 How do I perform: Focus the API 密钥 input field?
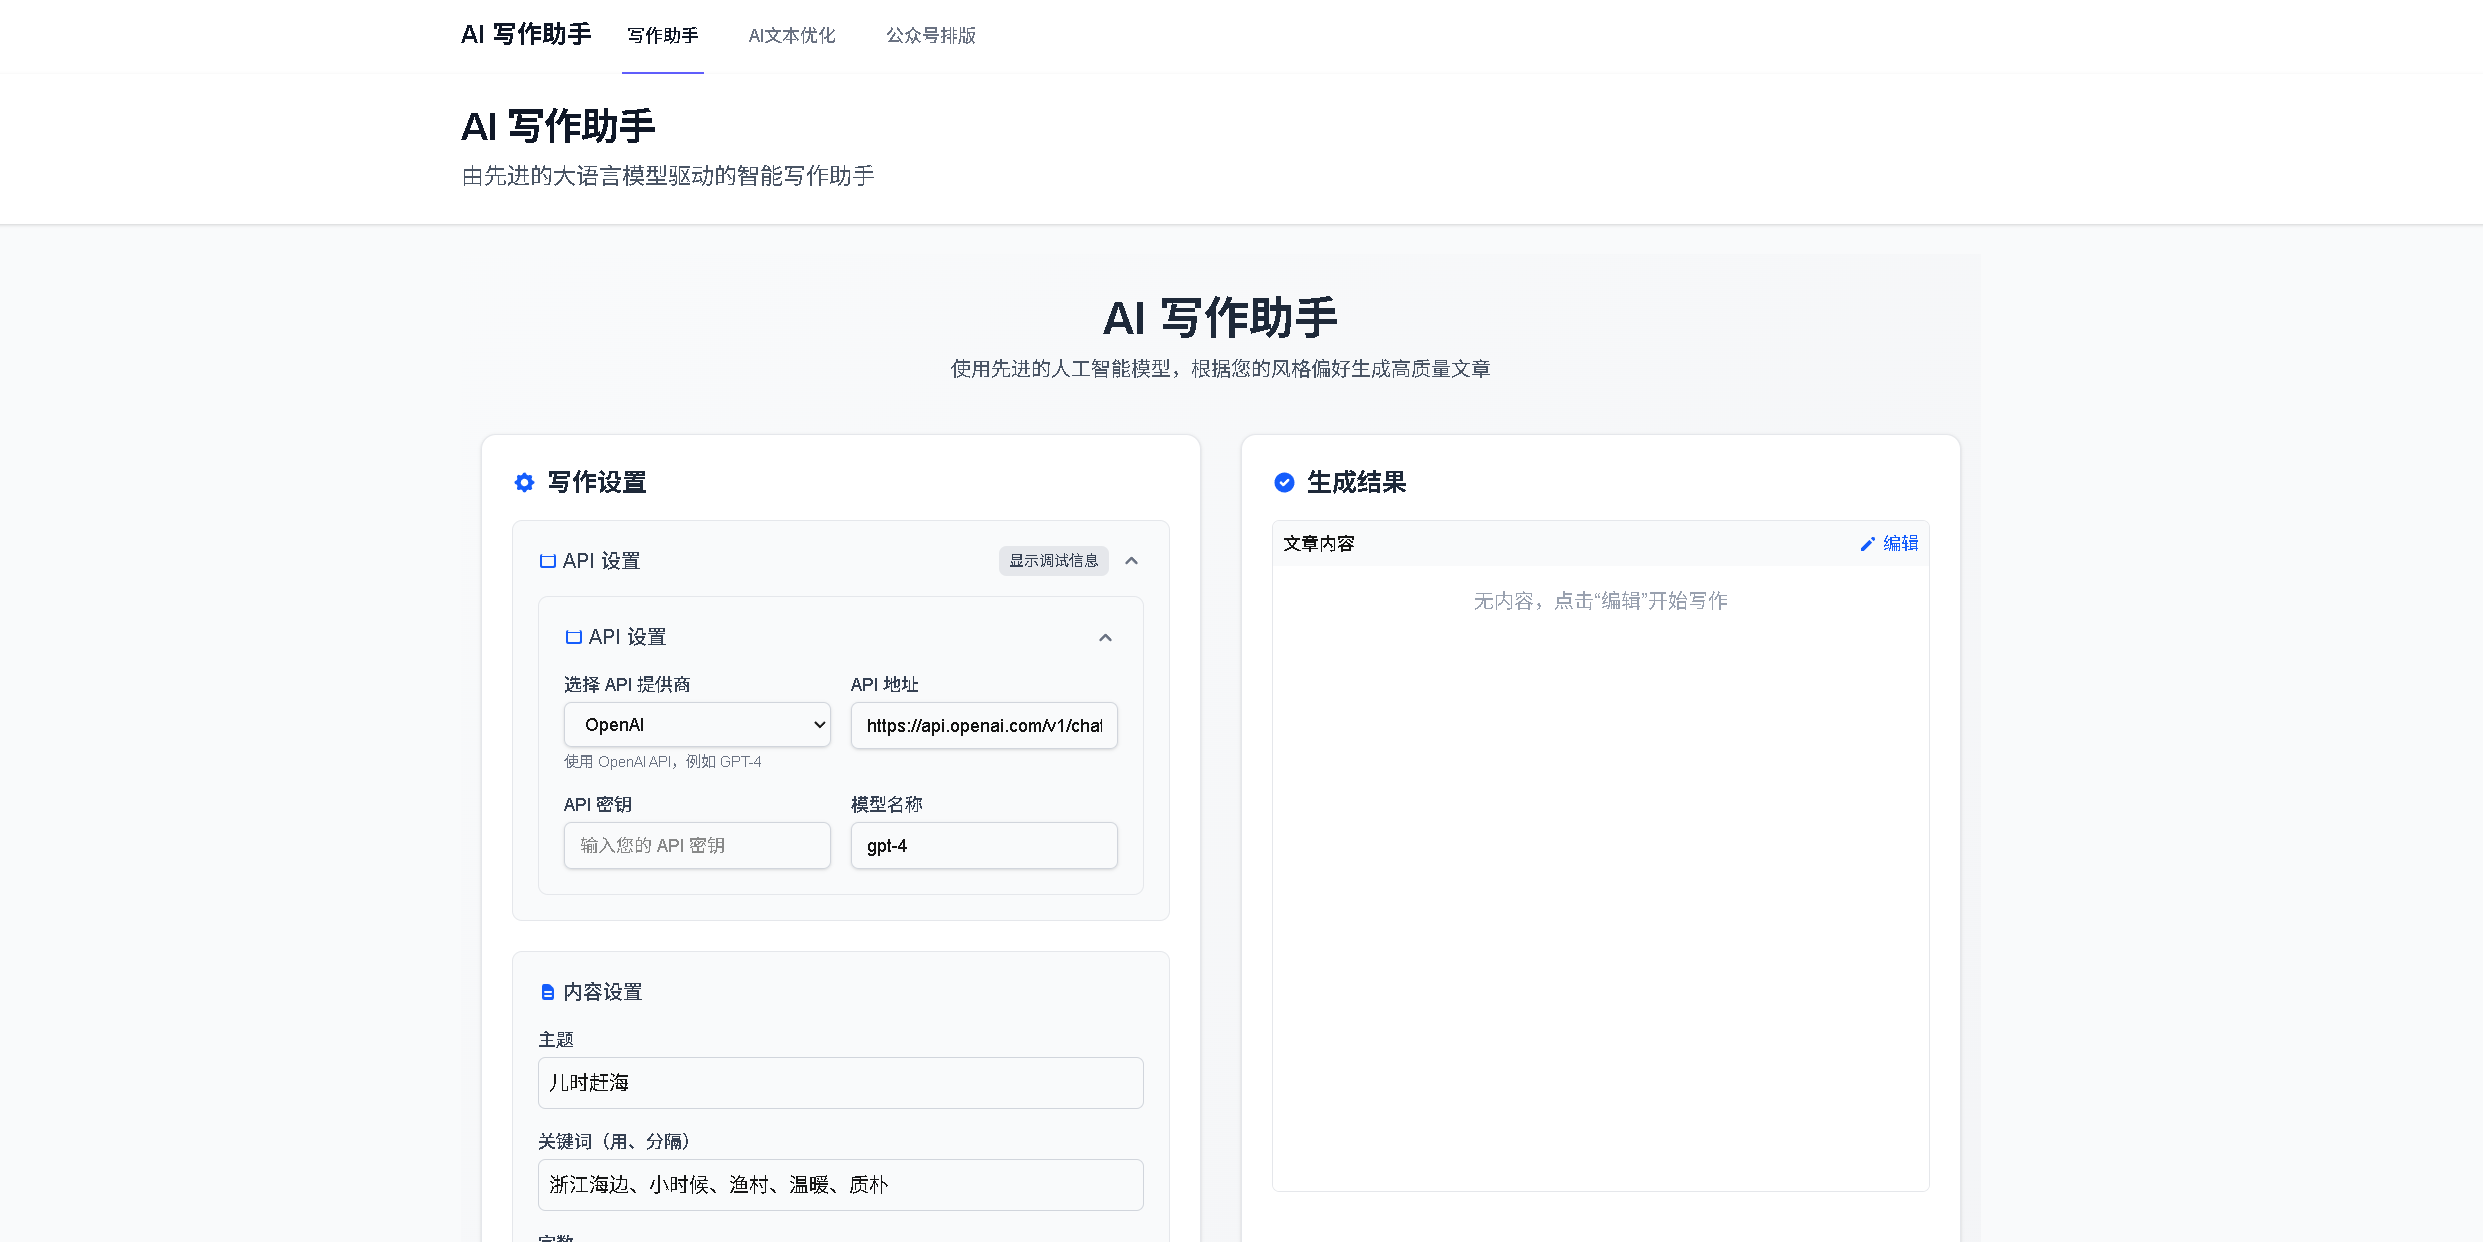click(x=697, y=846)
